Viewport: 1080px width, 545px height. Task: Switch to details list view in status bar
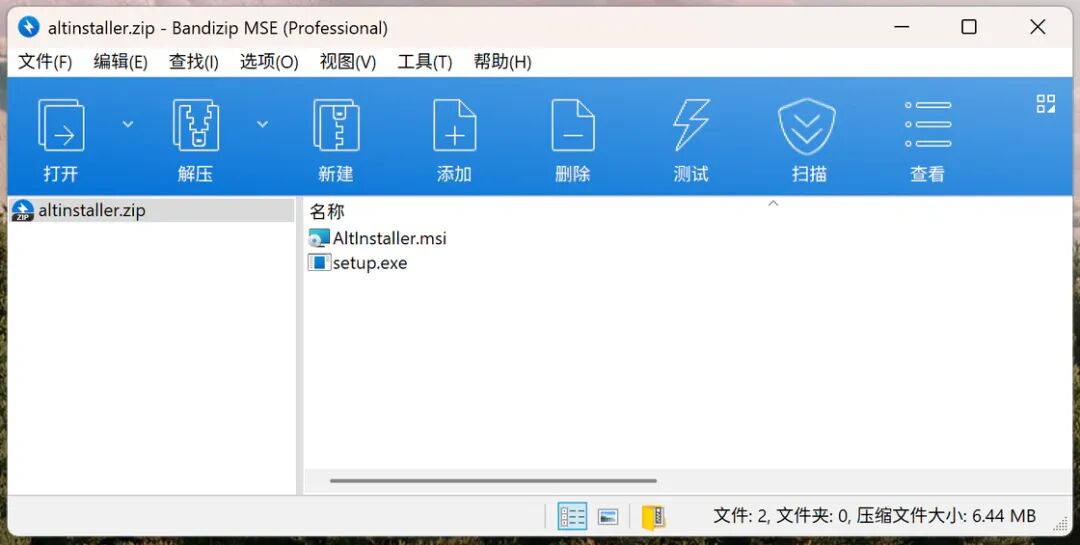[572, 516]
